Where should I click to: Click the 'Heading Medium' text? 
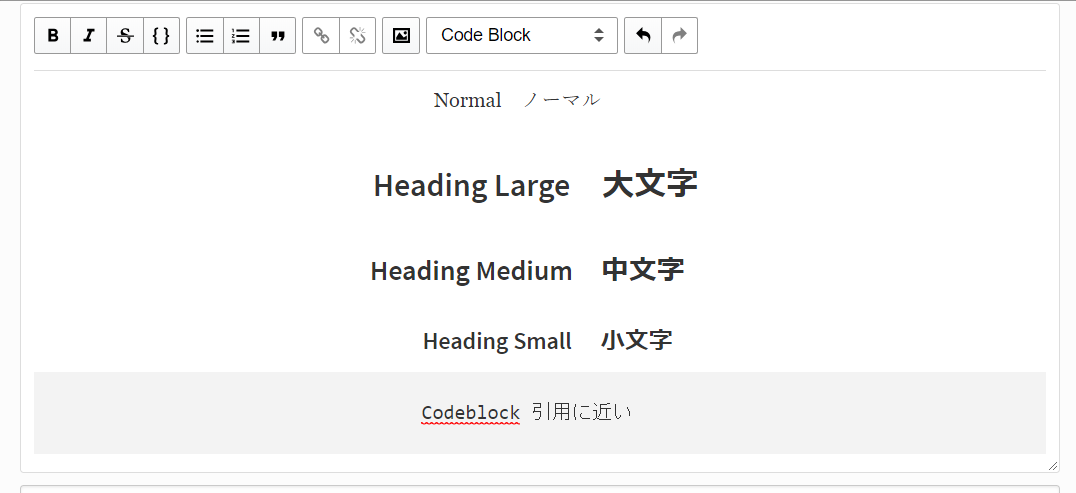pyautogui.click(x=471, y=271)
